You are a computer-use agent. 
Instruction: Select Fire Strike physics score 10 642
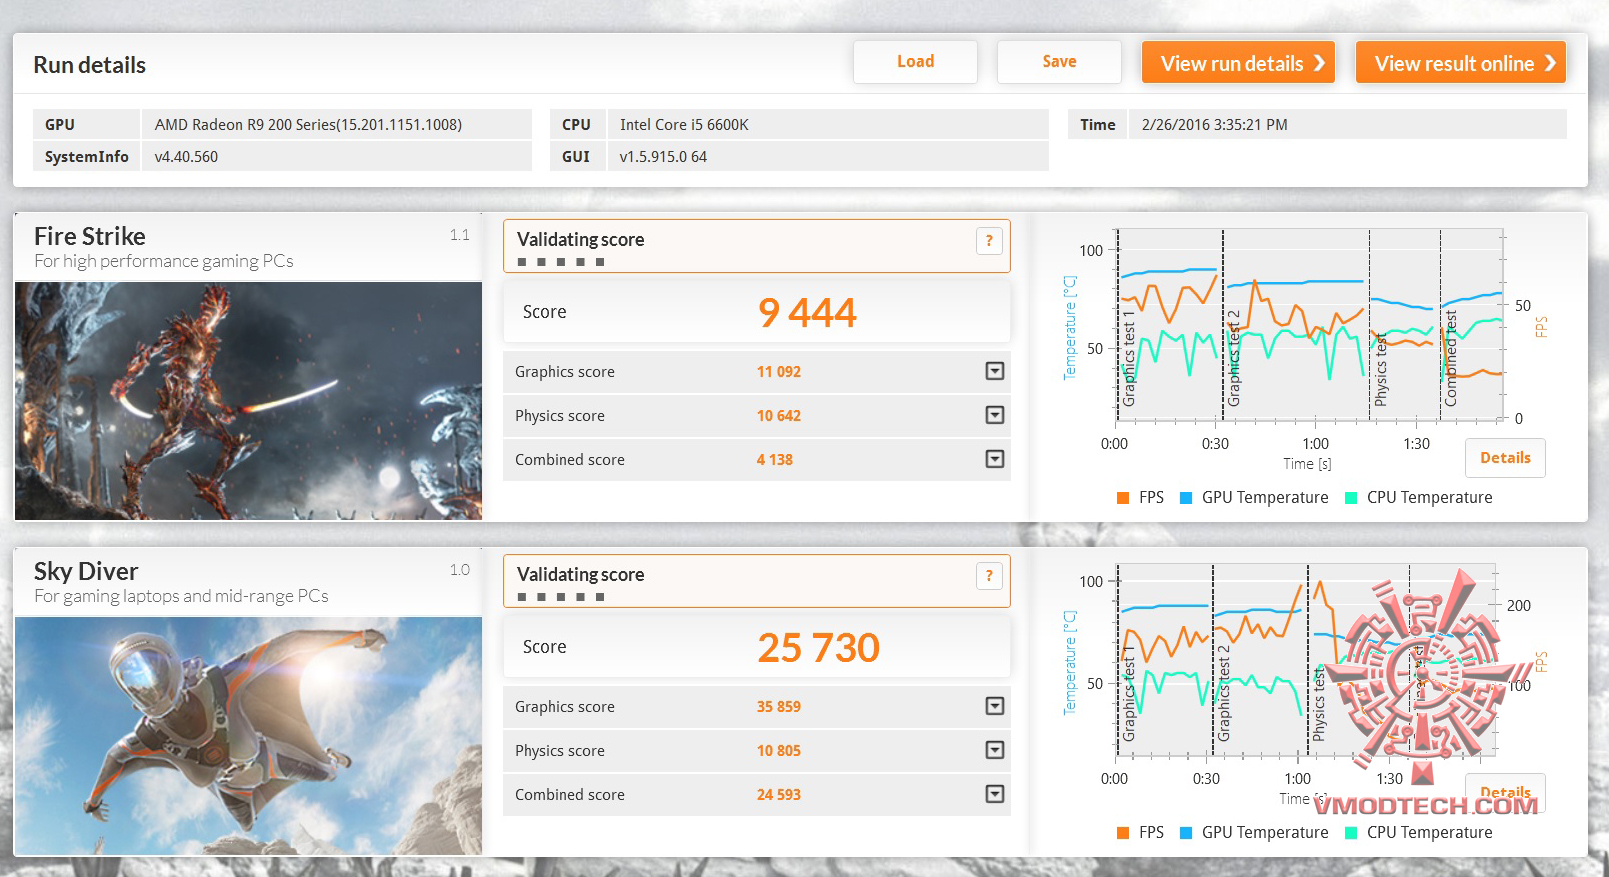[x=779, y=416]
